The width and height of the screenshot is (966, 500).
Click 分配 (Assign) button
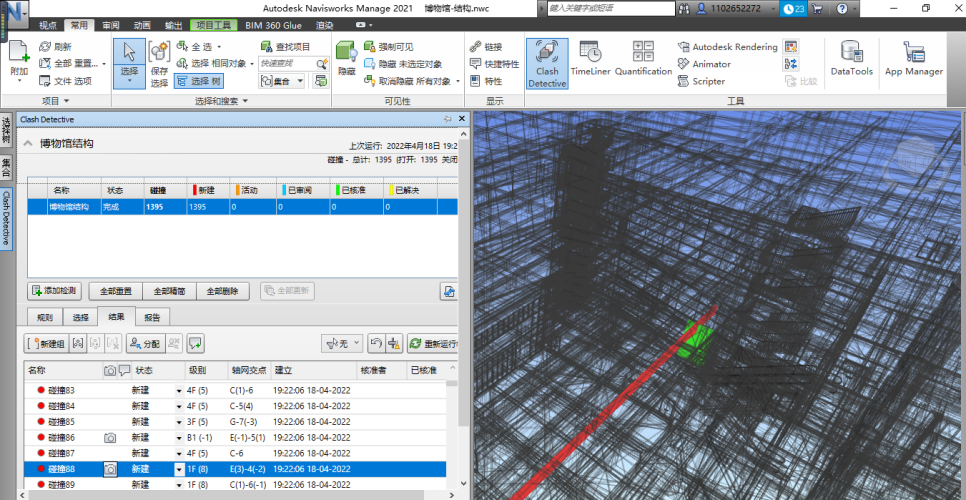pyautogui.click(x=146, y=344)
